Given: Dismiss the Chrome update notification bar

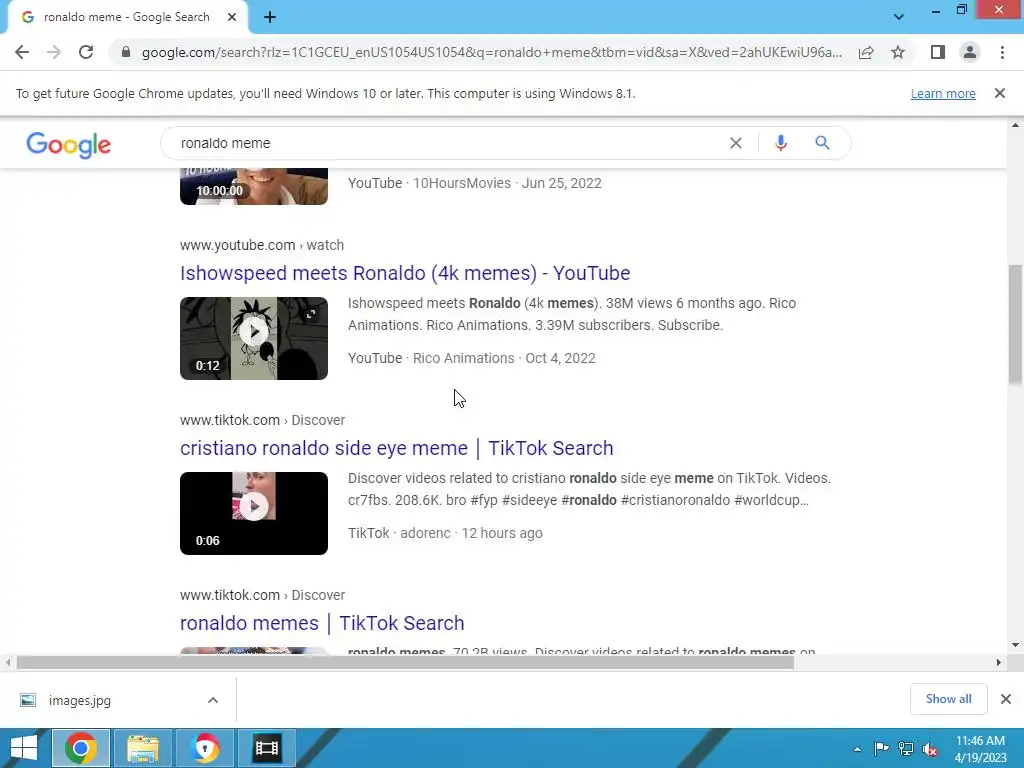Looking at the screenshot, I should 1000,93.
